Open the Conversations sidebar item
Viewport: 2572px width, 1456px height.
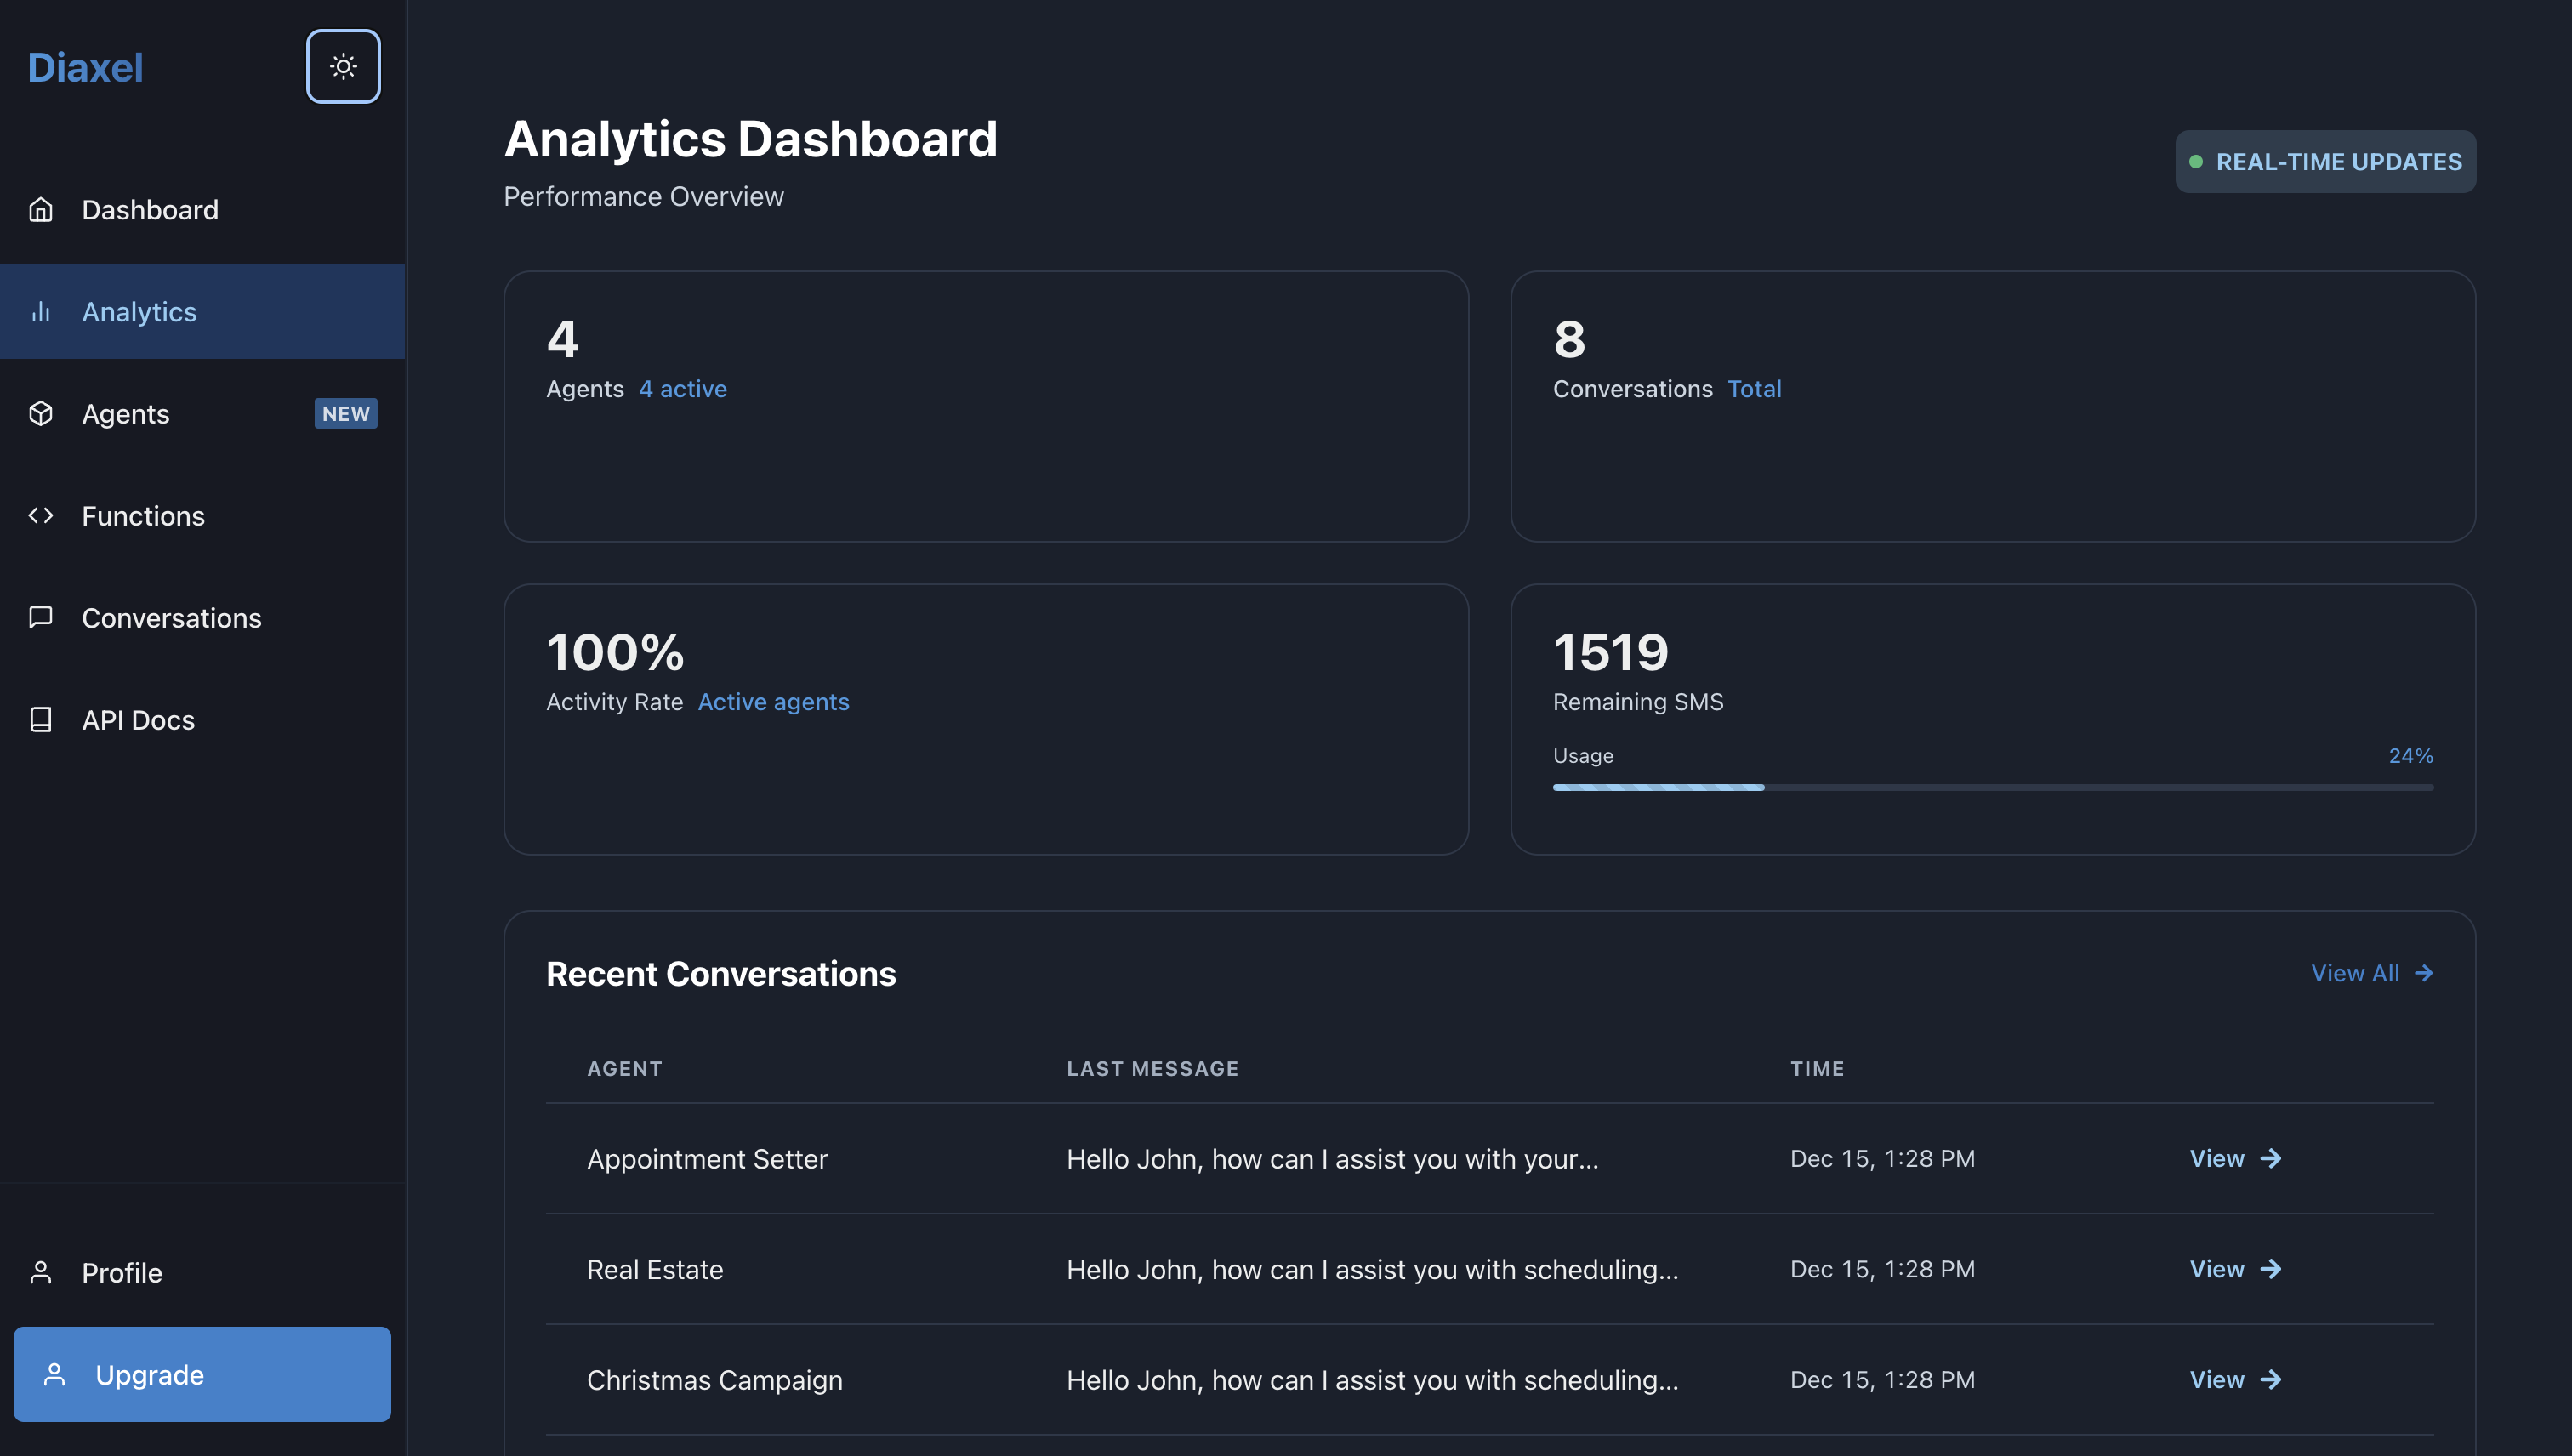[171, 618]
